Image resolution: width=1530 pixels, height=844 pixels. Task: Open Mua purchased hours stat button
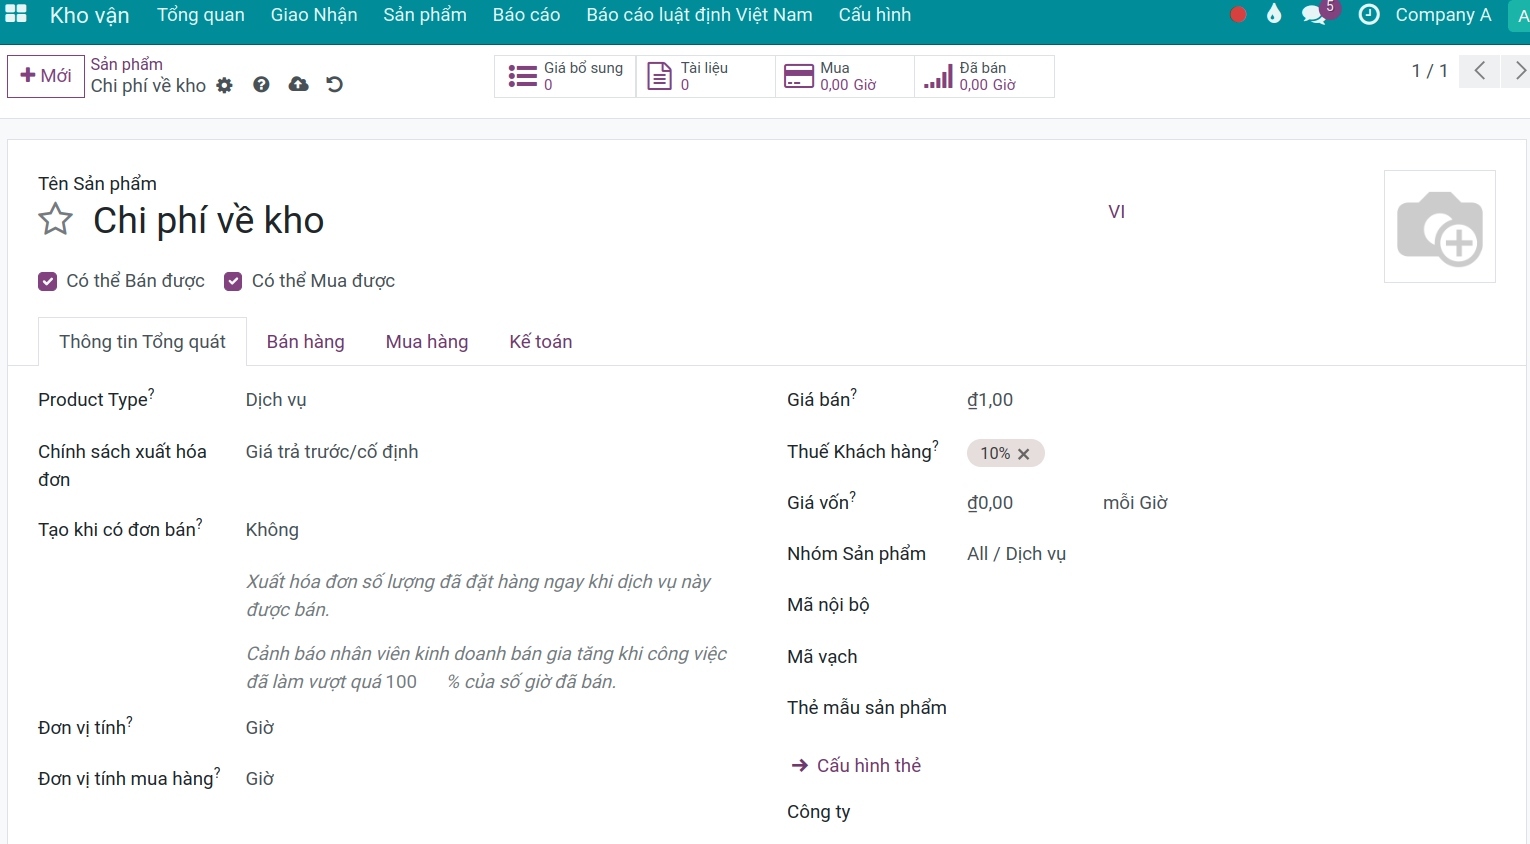pos(845,76)
